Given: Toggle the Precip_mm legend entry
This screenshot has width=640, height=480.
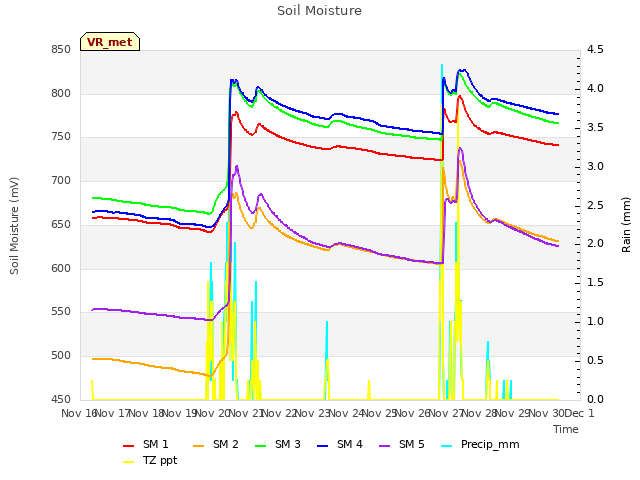Looking at the screenshot, I should click(480, 444).
